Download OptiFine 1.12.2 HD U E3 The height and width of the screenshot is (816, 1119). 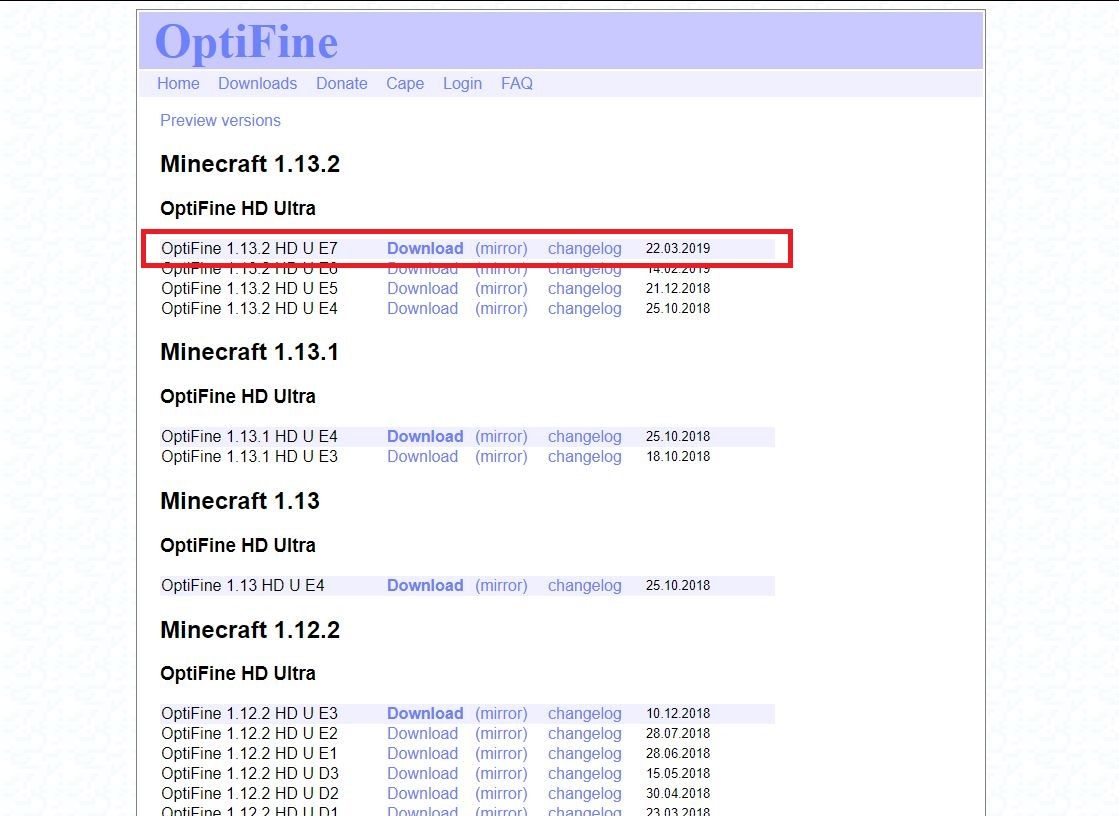pyautogui.click(x=425, y=713)
